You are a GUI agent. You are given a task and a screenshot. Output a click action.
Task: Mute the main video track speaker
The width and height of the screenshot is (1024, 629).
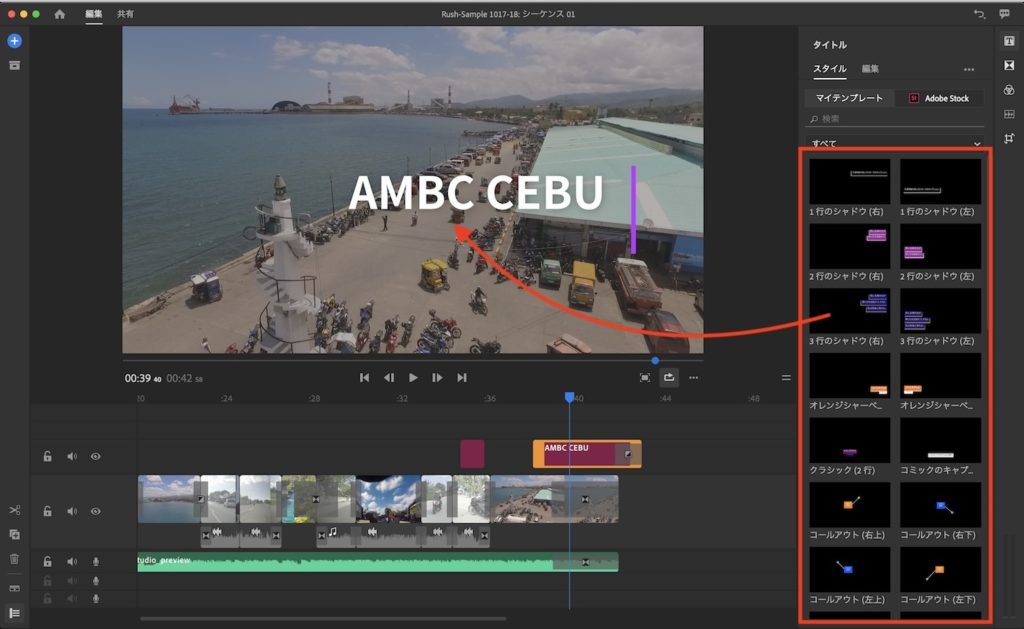(x=72, y=511)
